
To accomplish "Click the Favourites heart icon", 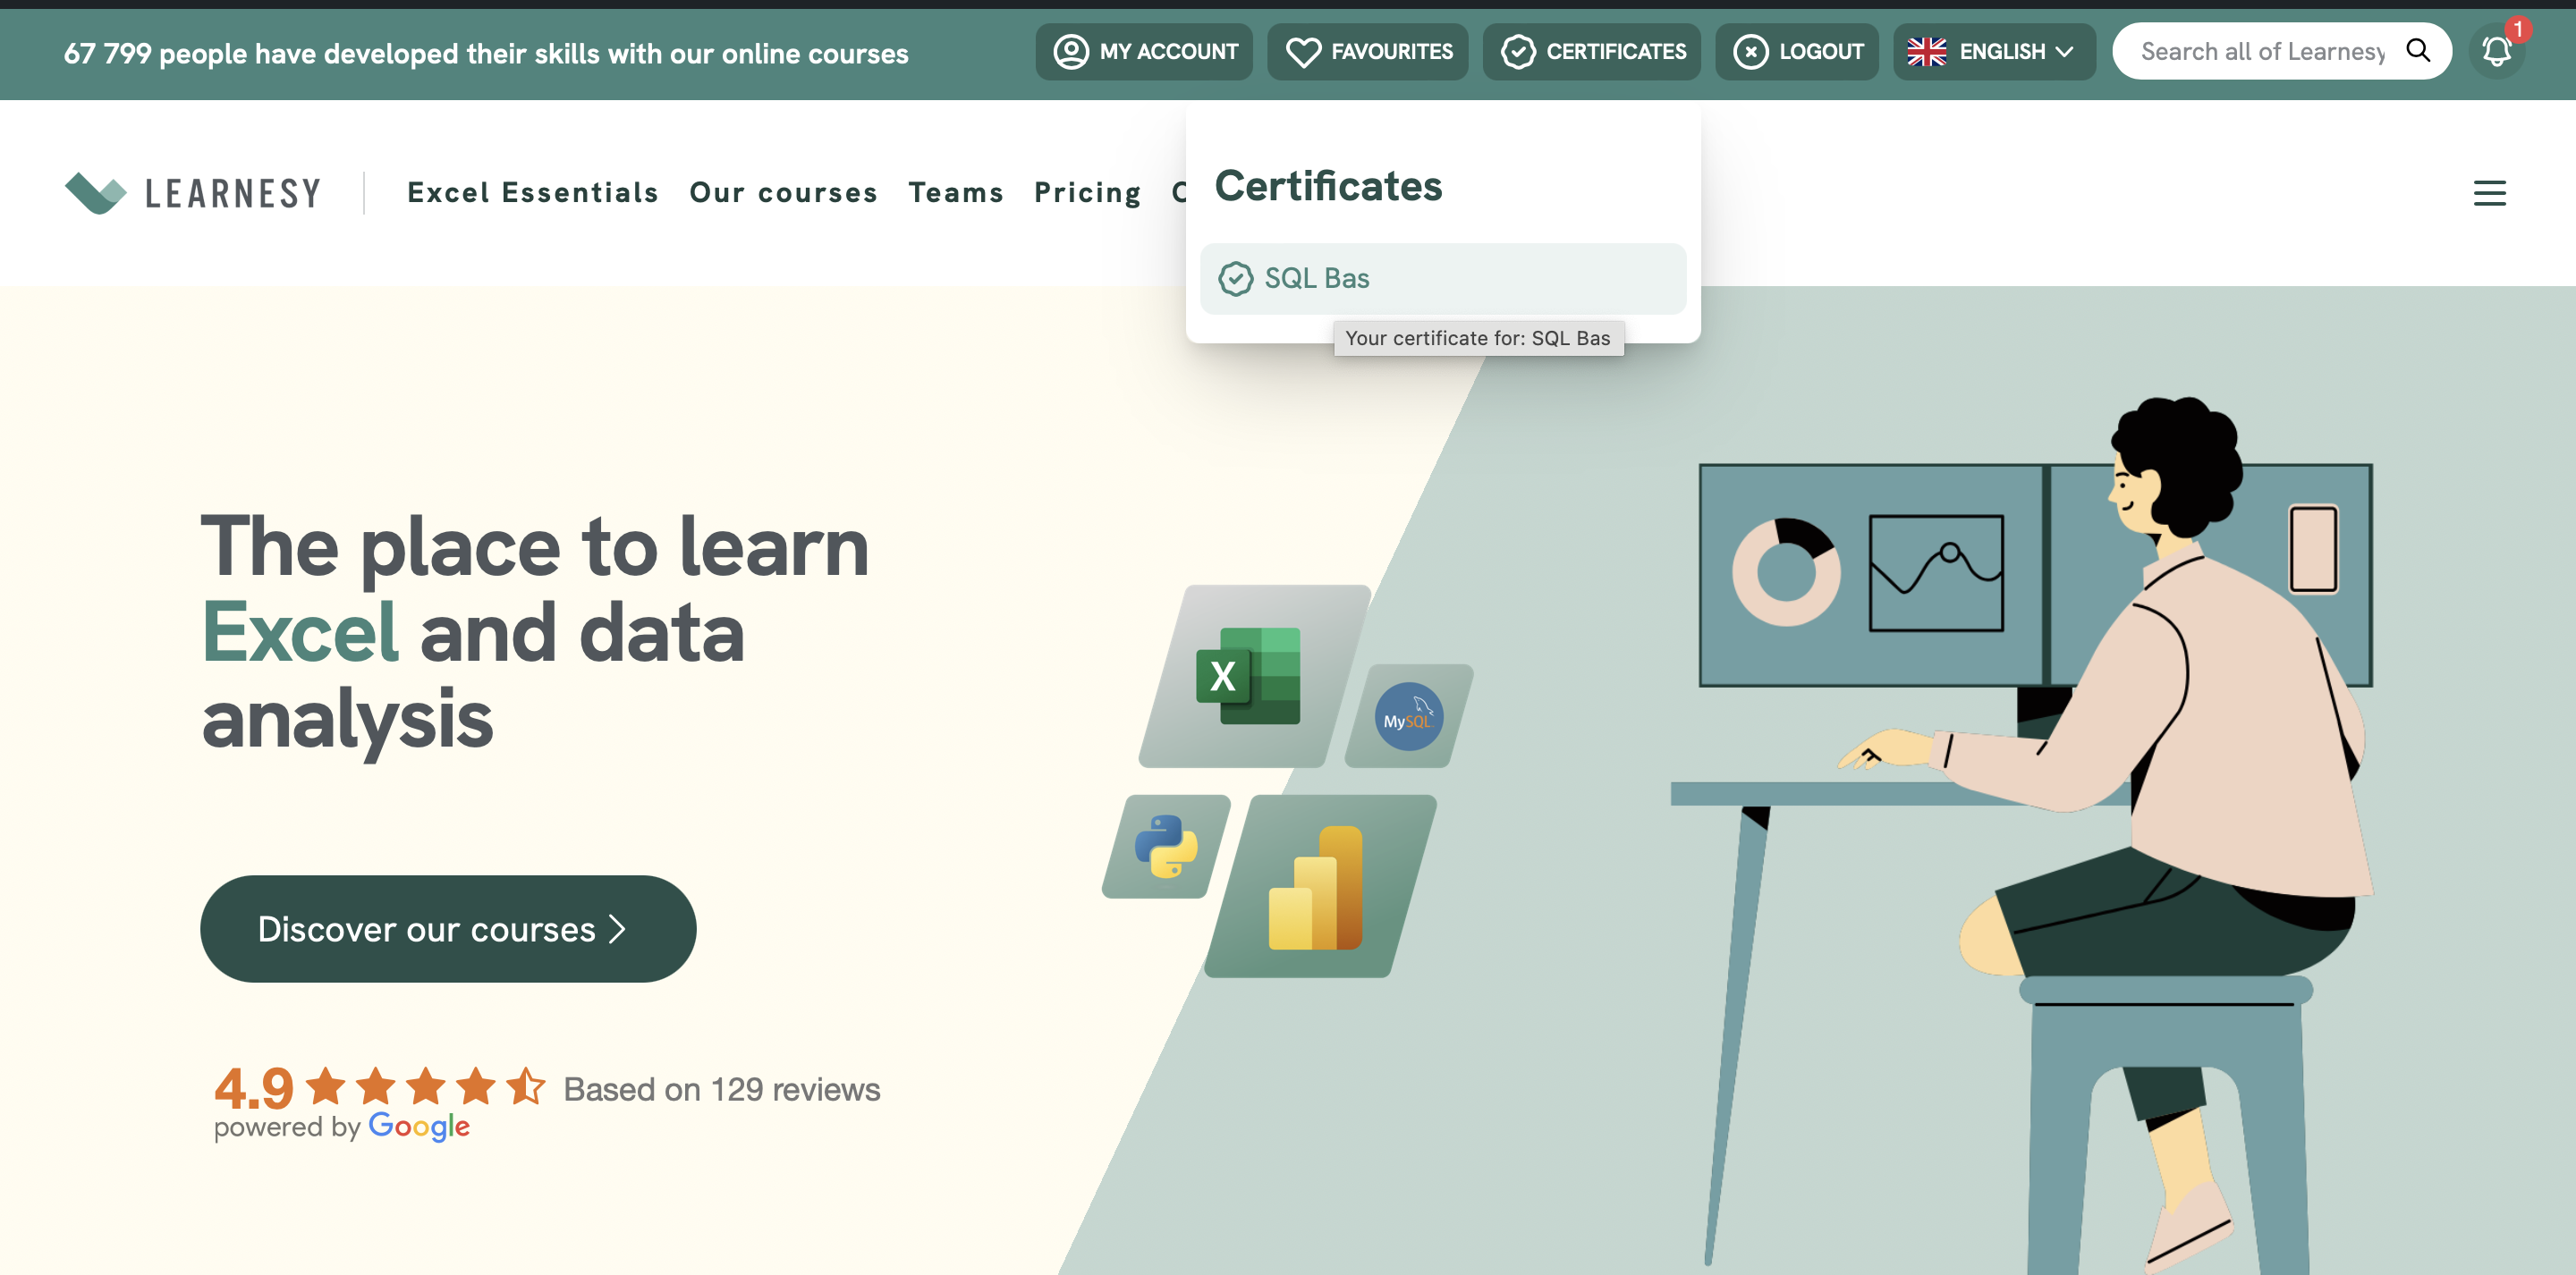I will click(1303, 52).
